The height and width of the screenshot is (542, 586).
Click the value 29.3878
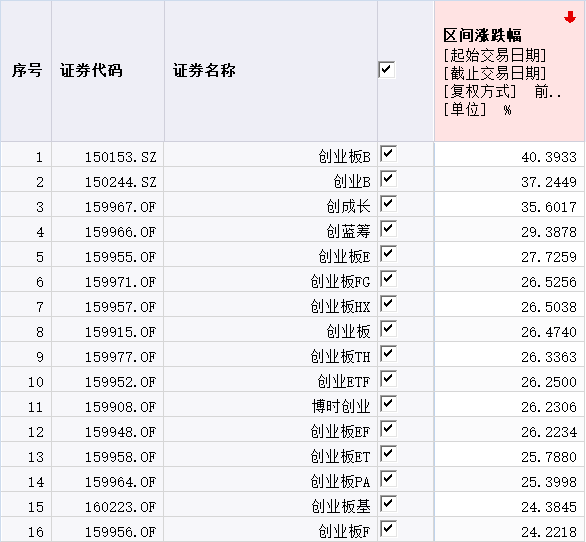pos(549,232)
